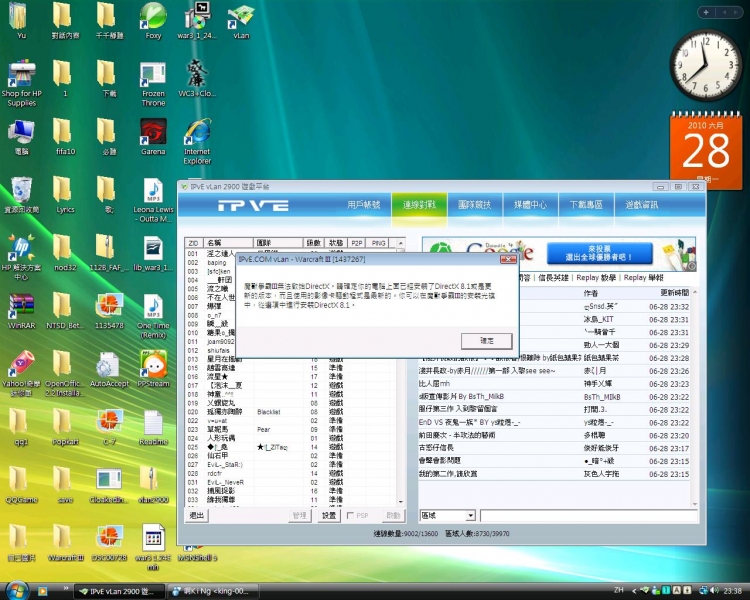Screen dimensions: 750x600
Task: Open the 媒體中心 tab
Action: [x=531, y=204]
